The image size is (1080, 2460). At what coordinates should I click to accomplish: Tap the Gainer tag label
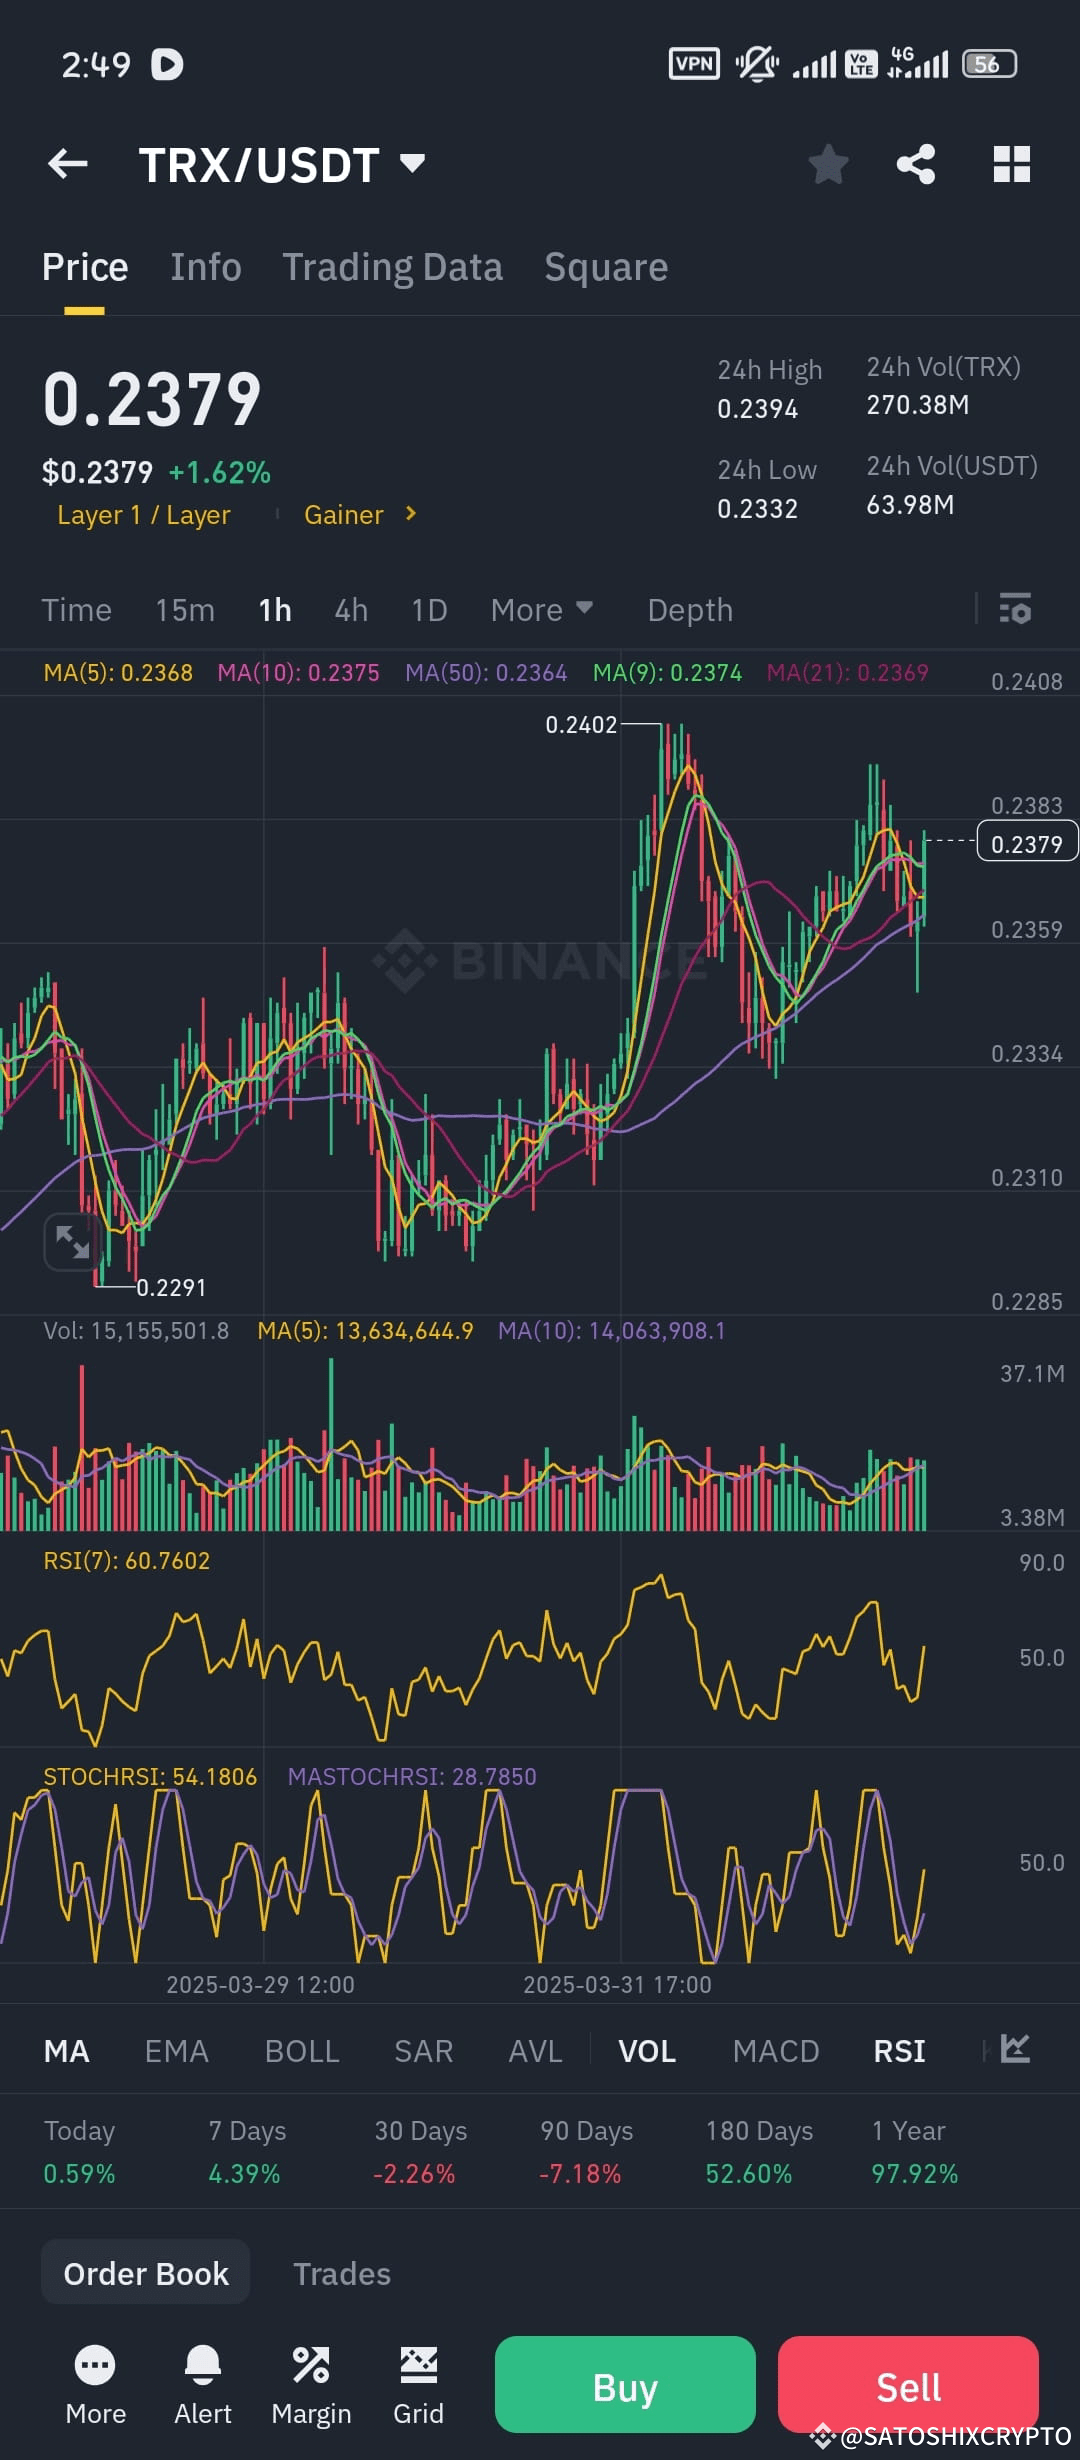(344, 515)
